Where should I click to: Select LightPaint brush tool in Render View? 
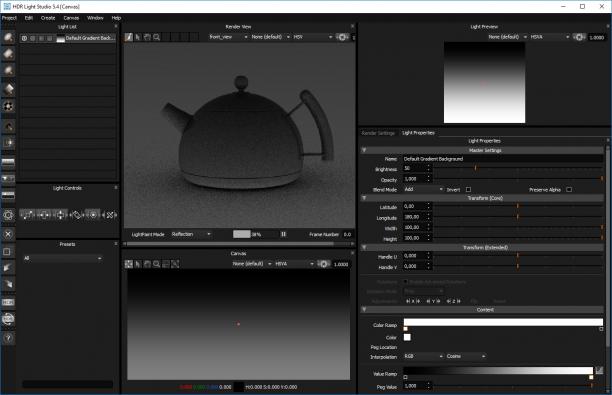[128, 37]
